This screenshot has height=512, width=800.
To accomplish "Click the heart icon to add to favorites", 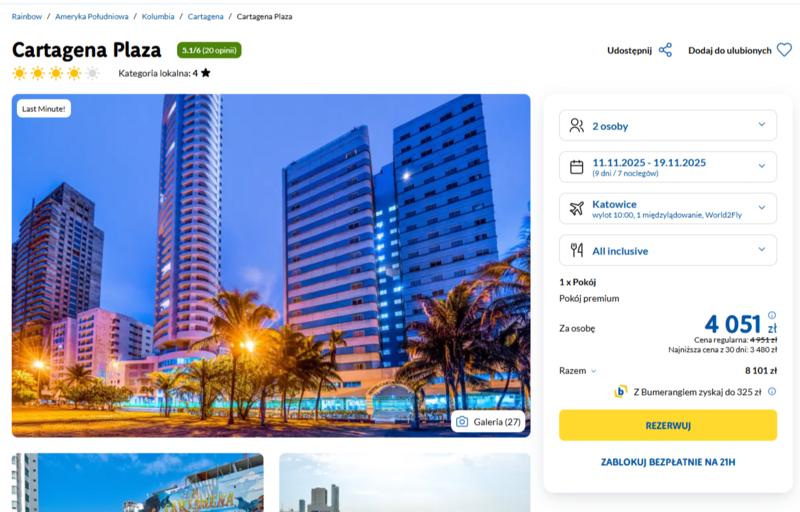I will [x=784, y=50].
